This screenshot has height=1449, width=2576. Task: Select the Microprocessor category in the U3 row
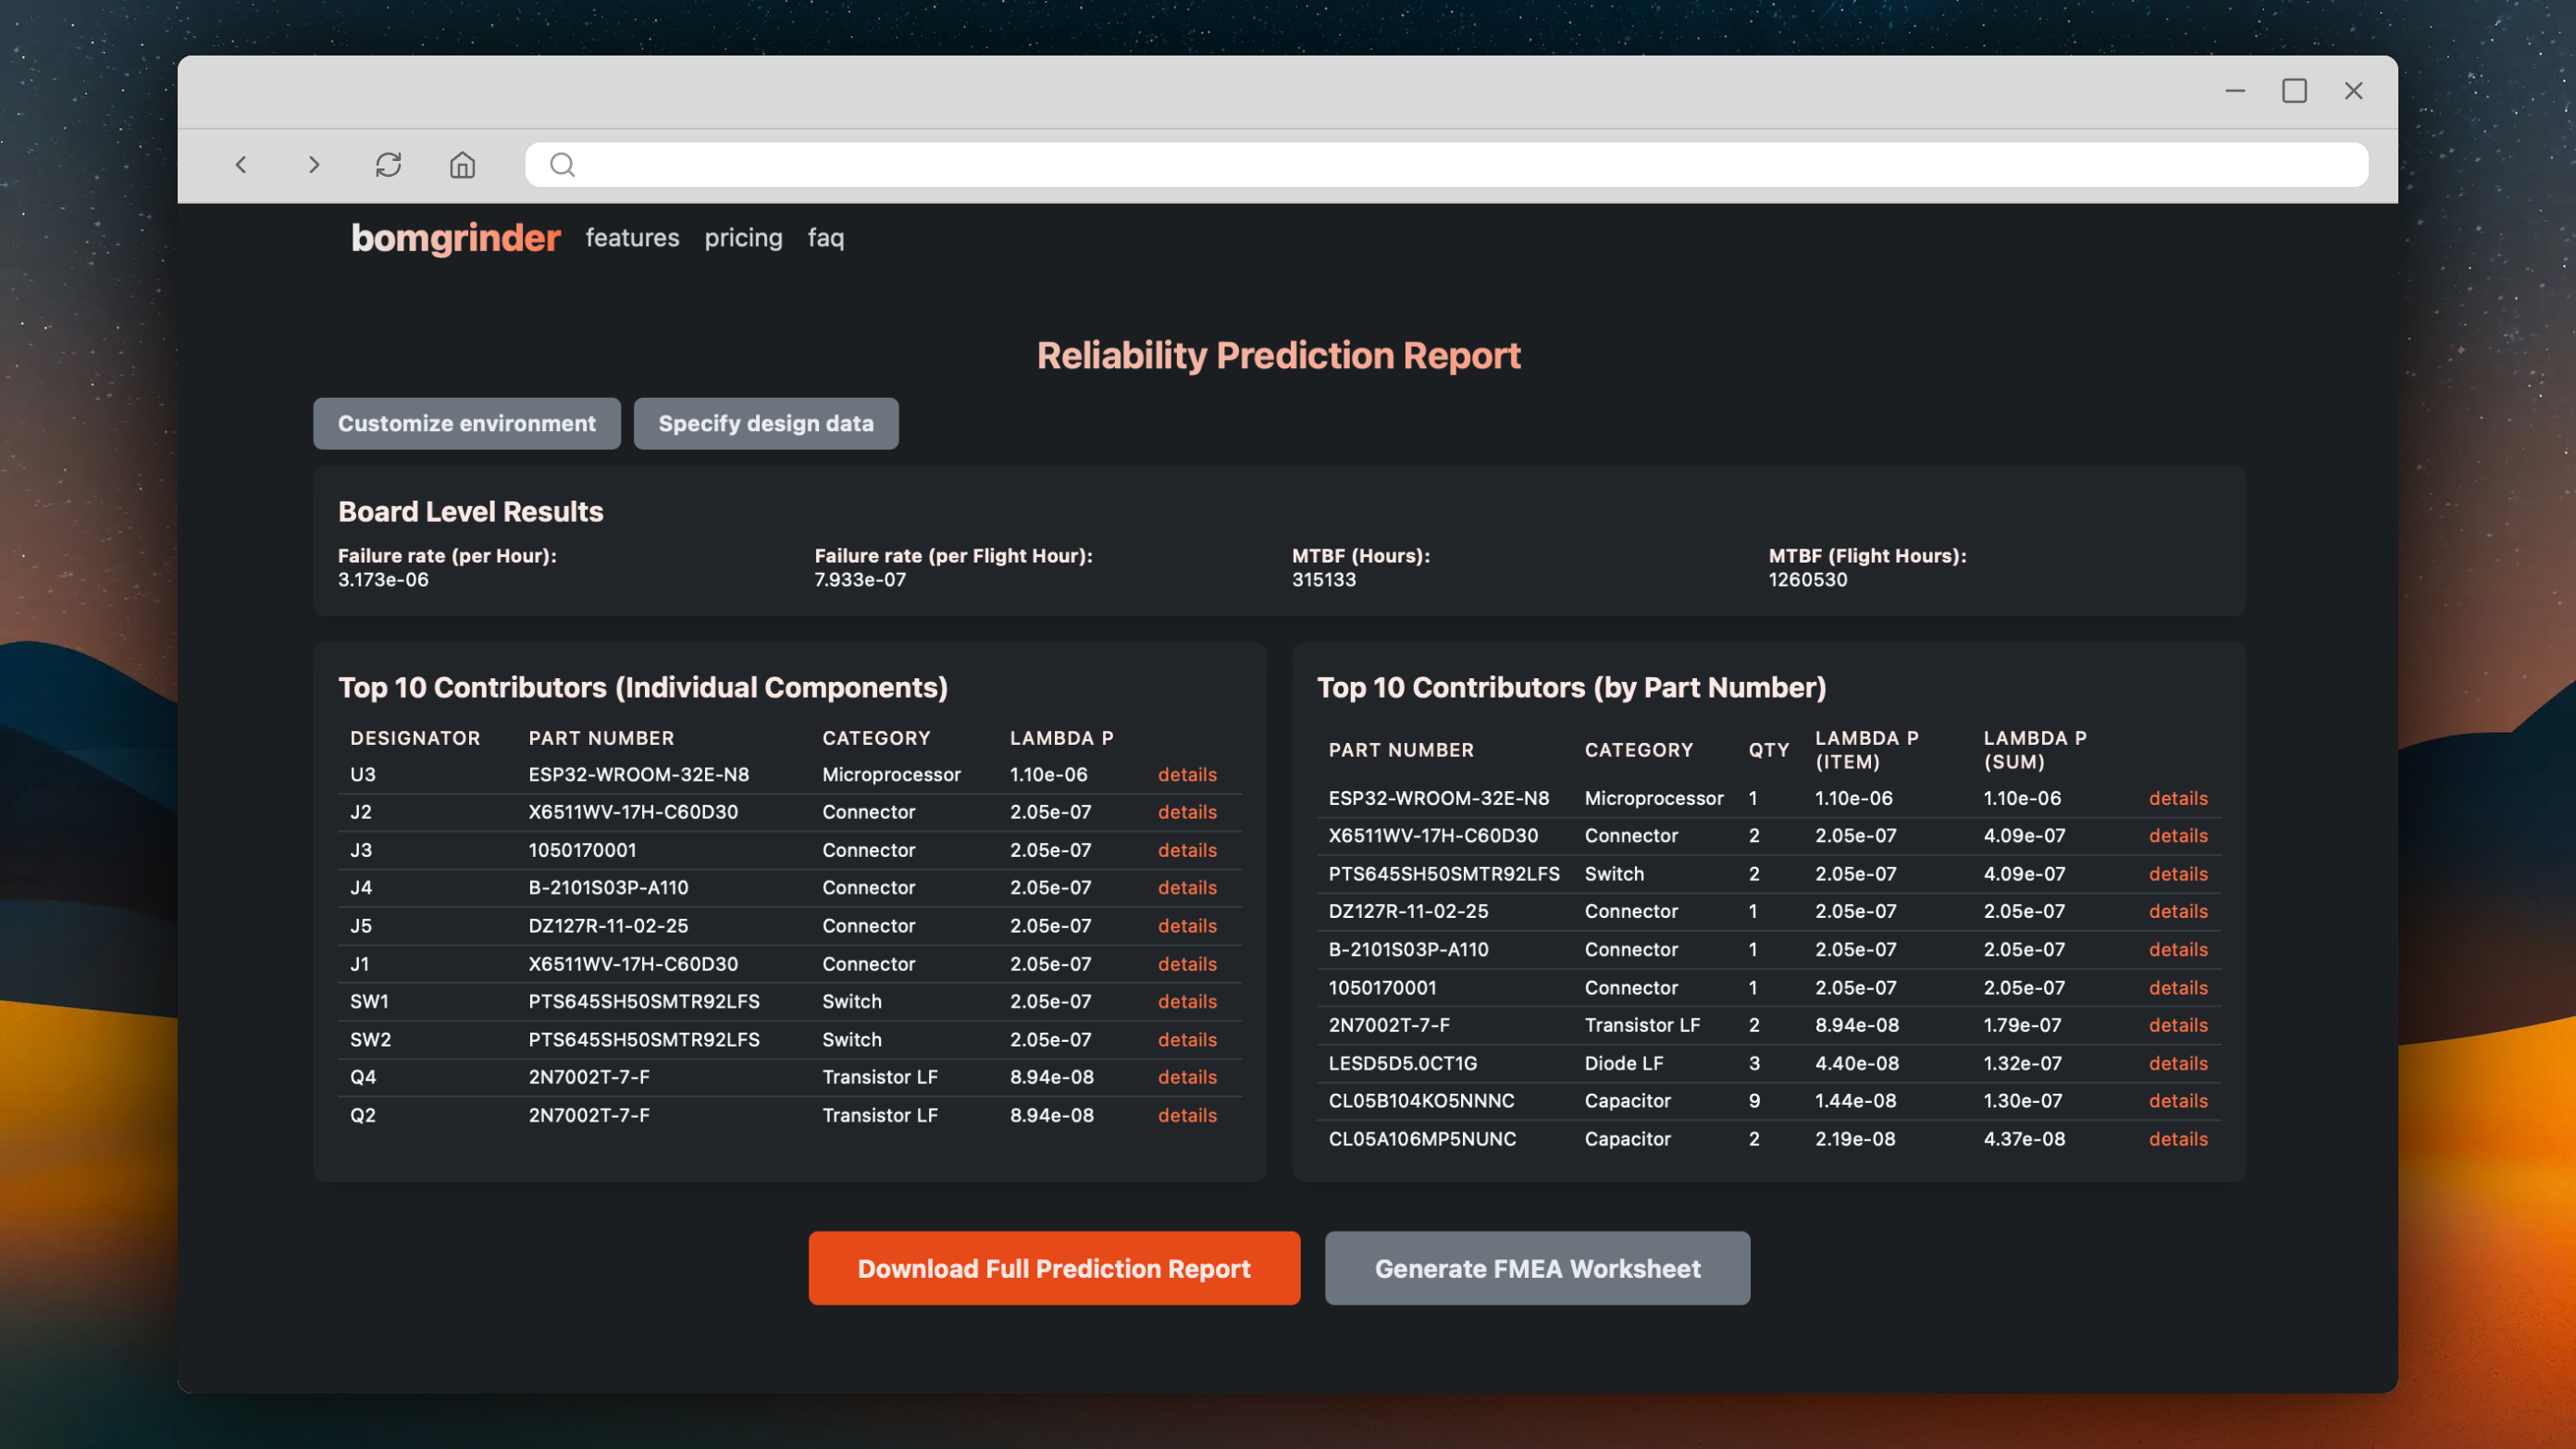pyautogui.click(x=891, y=775)
